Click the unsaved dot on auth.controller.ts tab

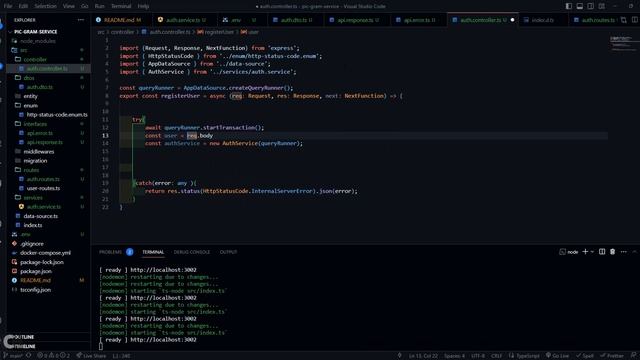point(513,20)
